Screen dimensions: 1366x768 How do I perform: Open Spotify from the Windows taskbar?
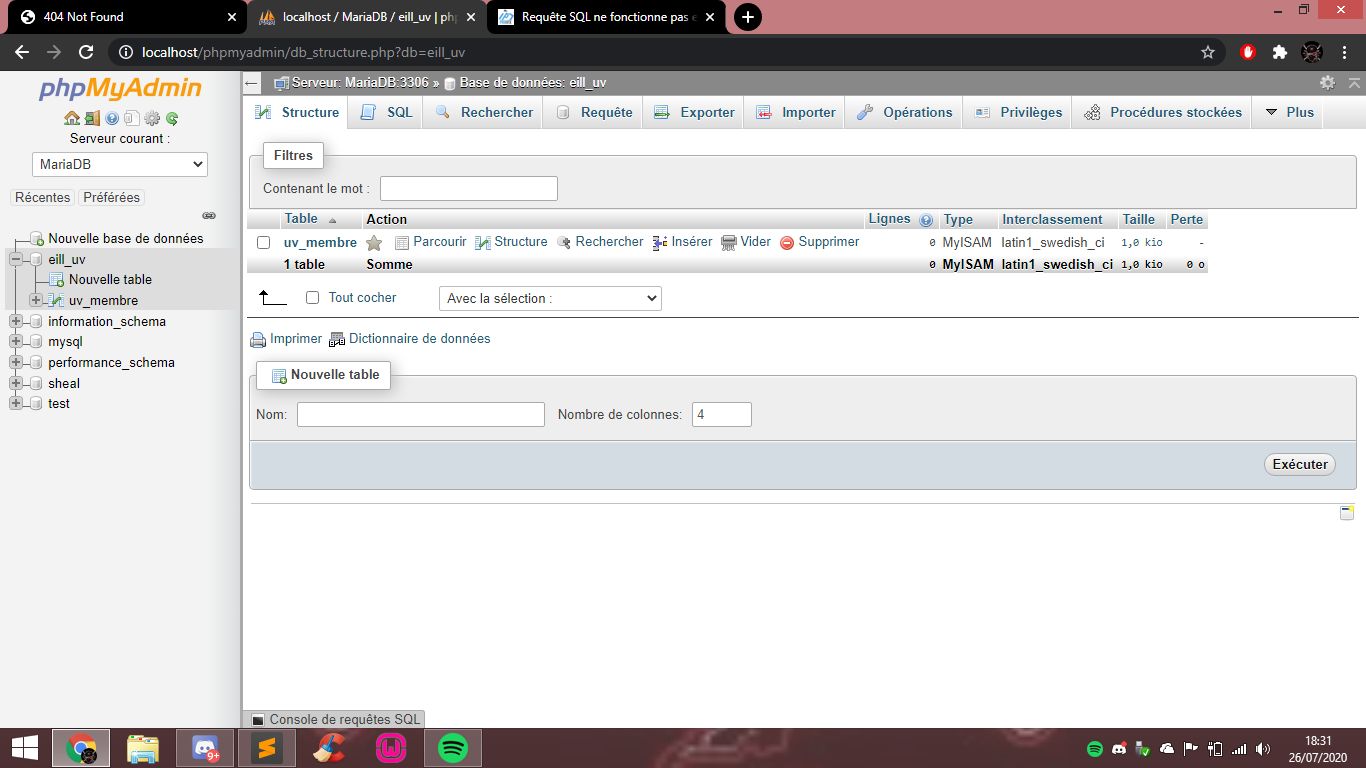point(453,748)
